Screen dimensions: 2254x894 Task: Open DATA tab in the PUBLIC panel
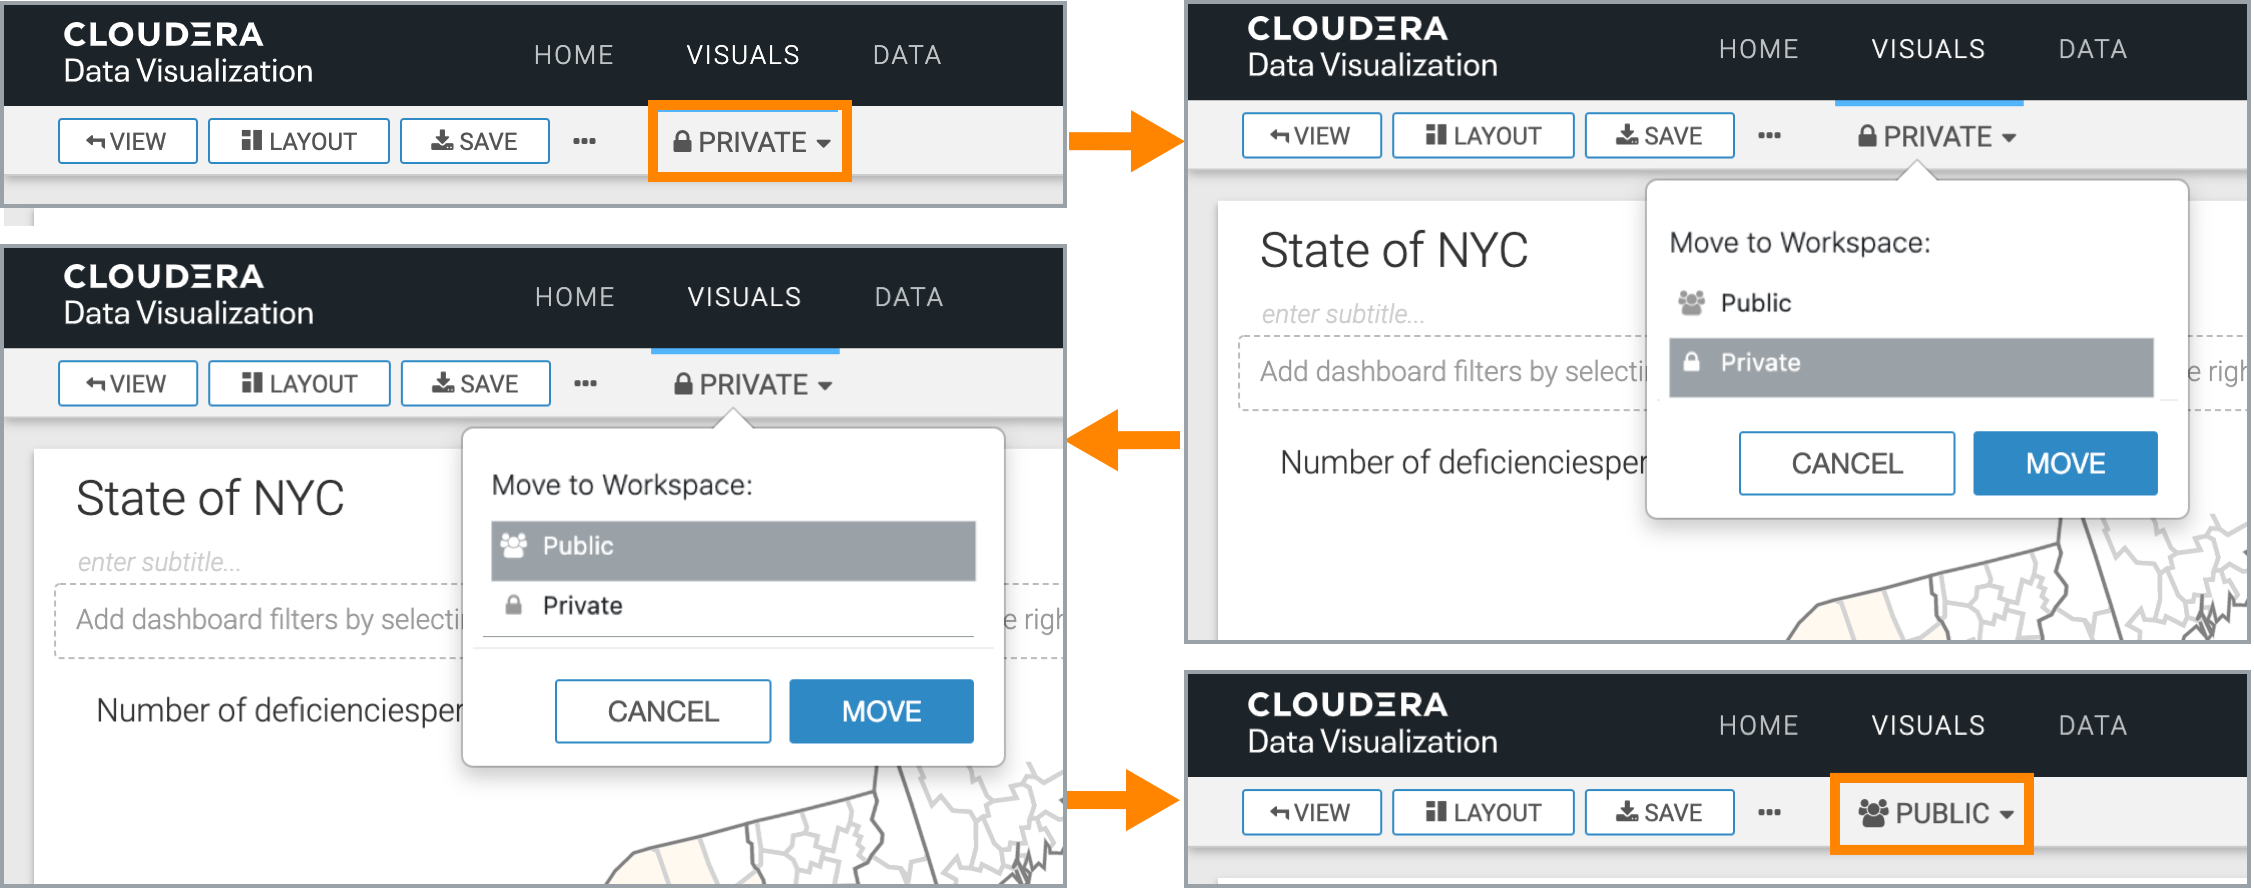[x=2092, y=726]
